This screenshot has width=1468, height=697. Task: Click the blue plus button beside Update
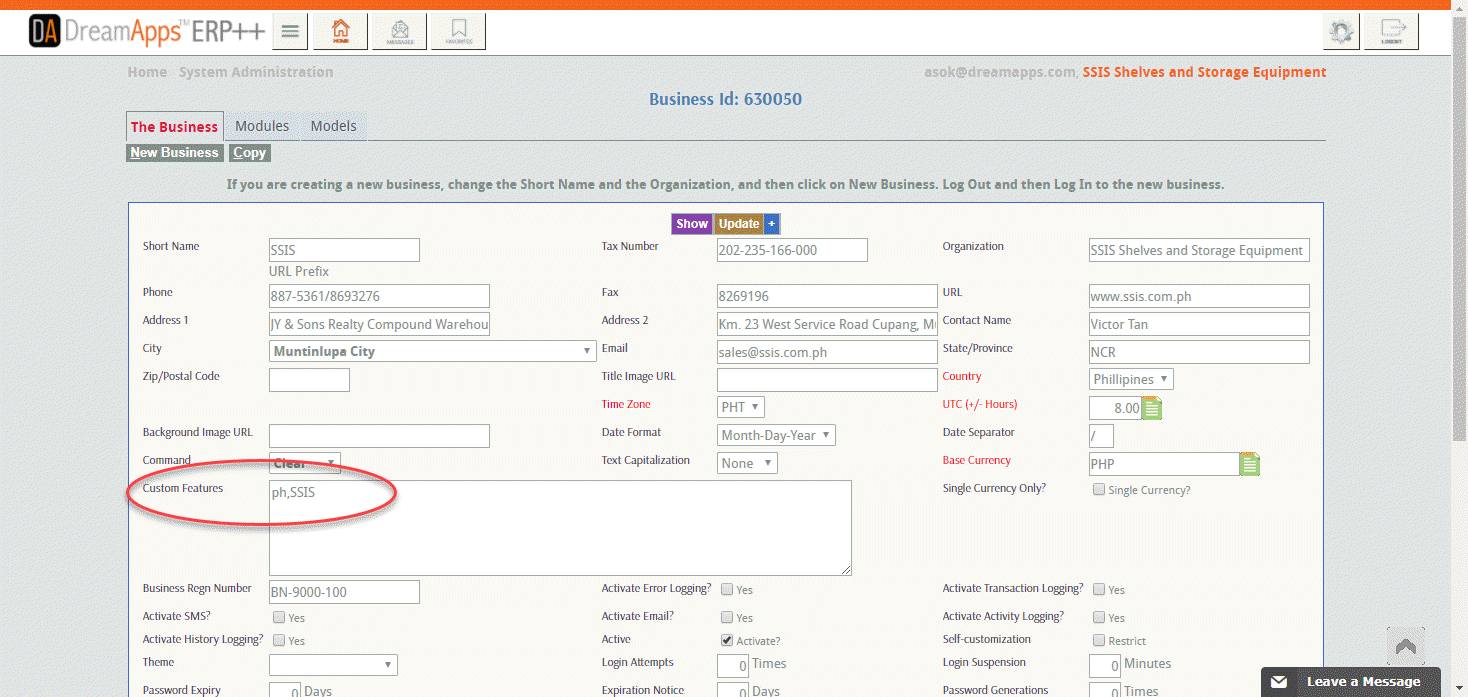click(771, 224)
